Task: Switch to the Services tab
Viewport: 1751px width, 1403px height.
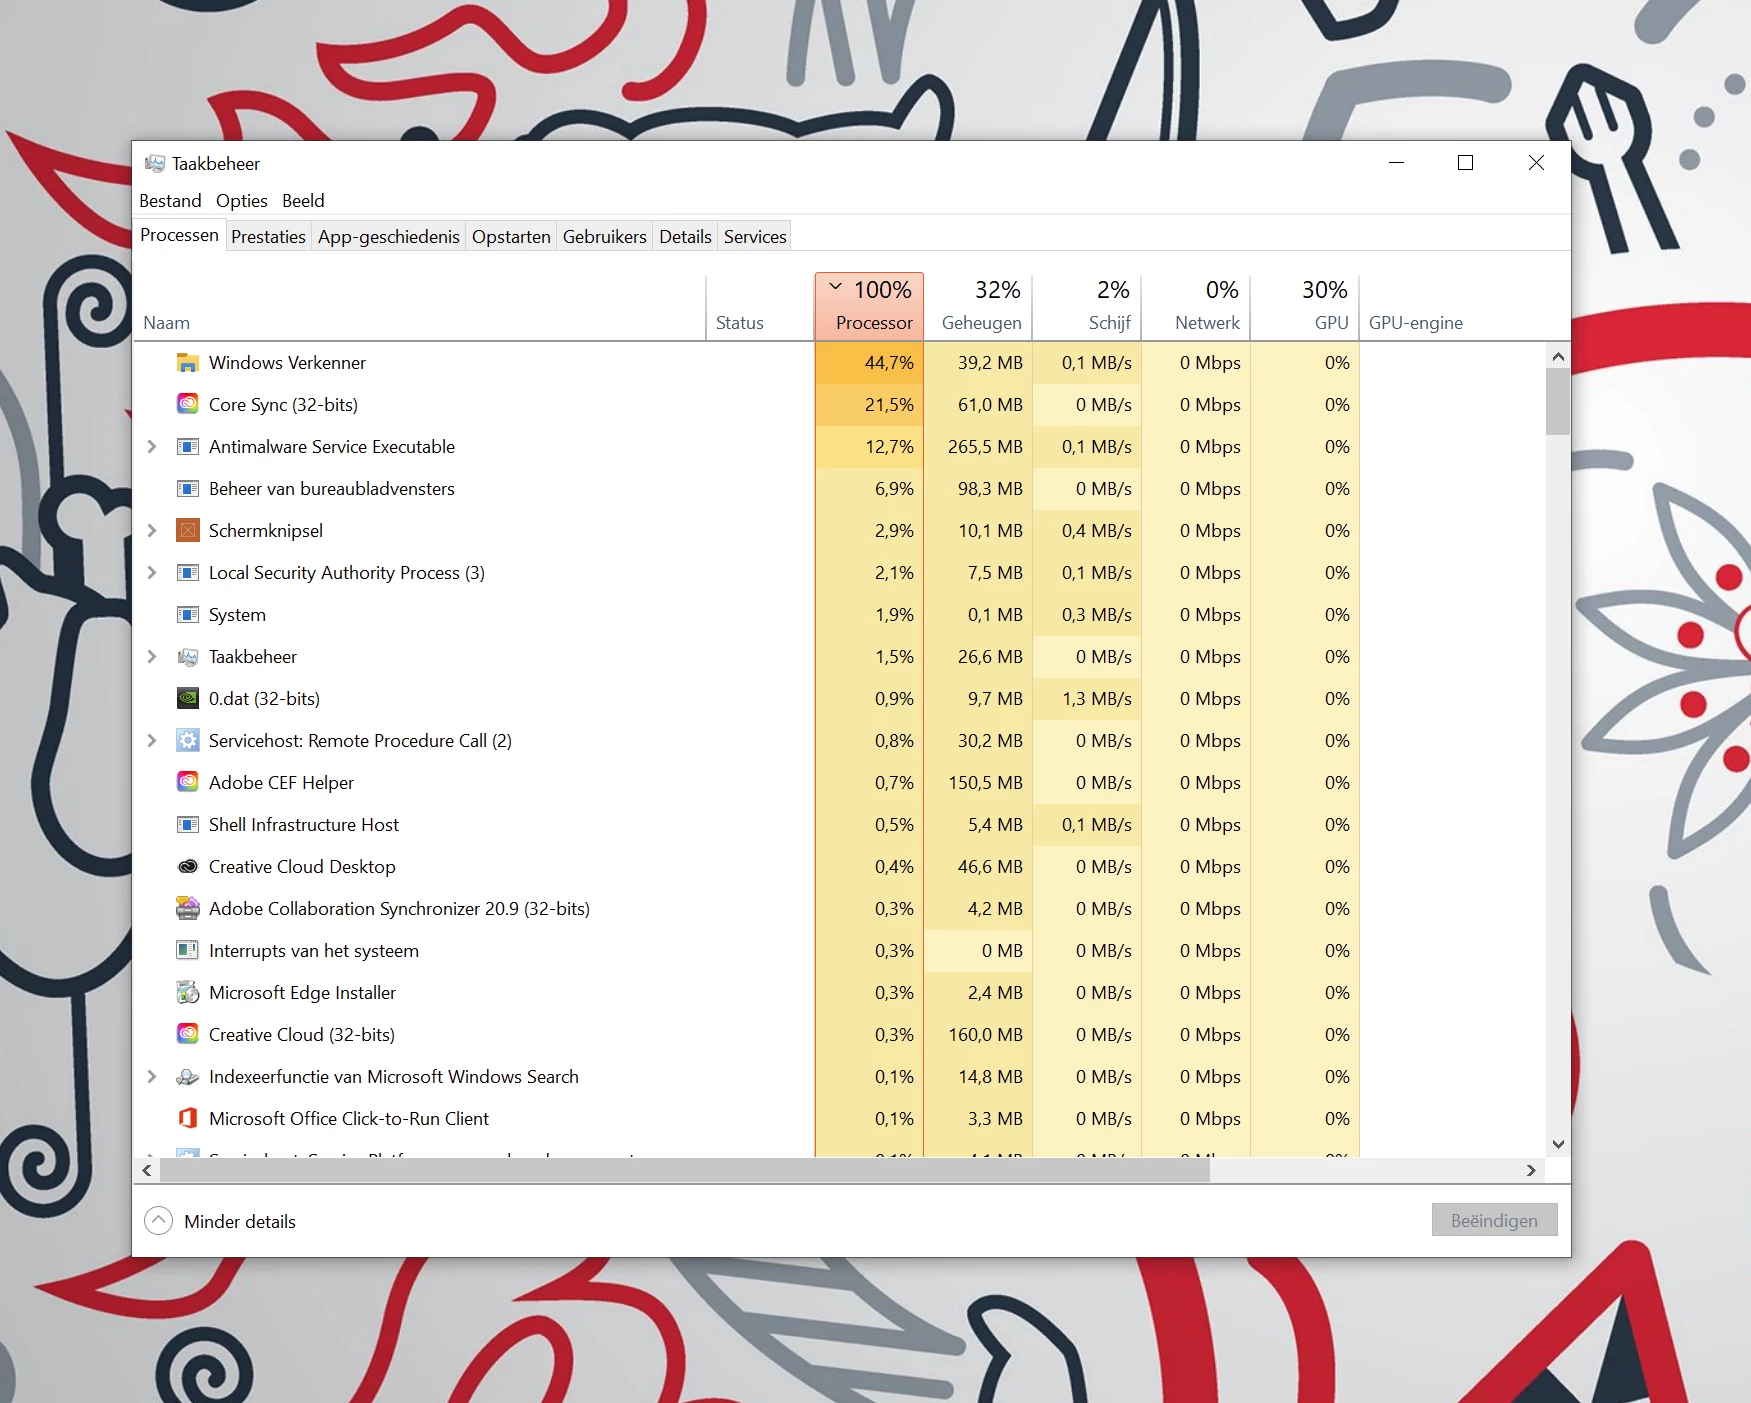Action: pos(755,237)
